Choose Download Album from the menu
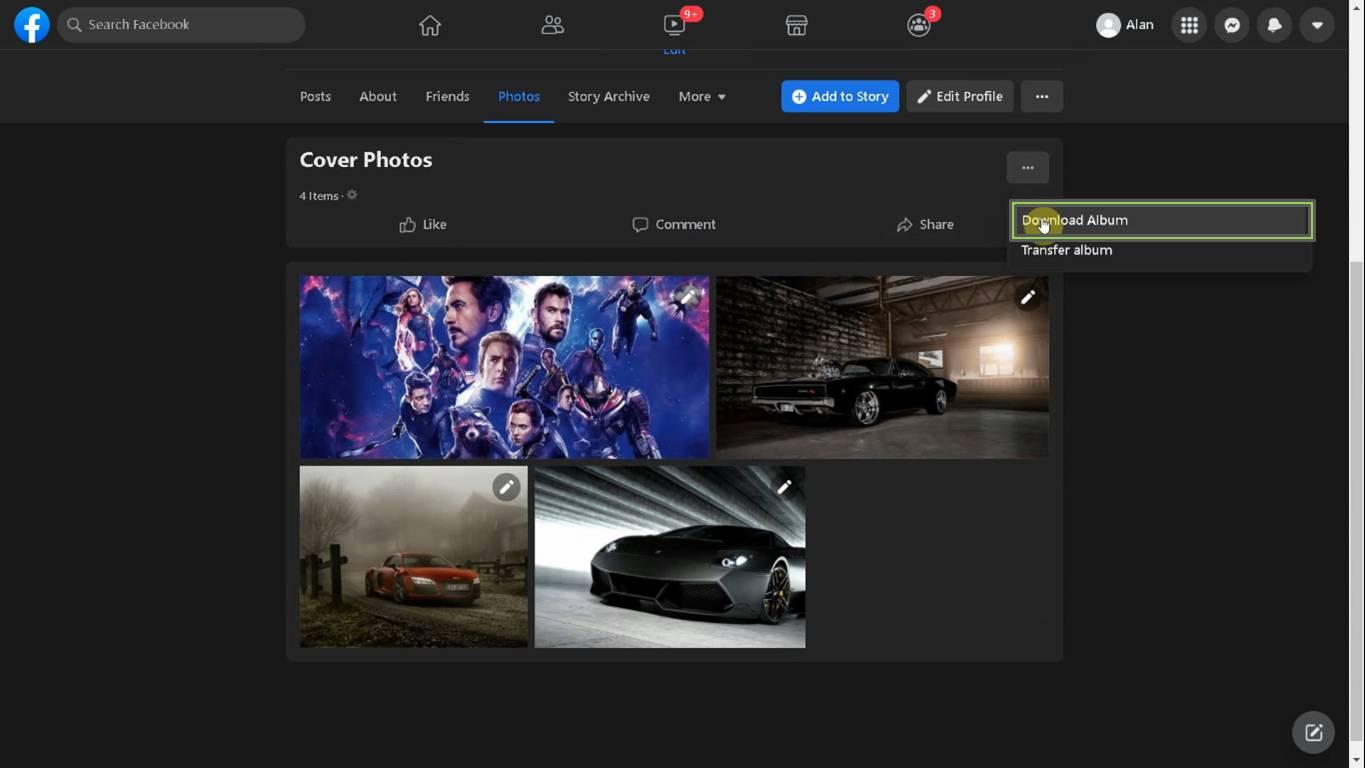 tap(1162, 220)
